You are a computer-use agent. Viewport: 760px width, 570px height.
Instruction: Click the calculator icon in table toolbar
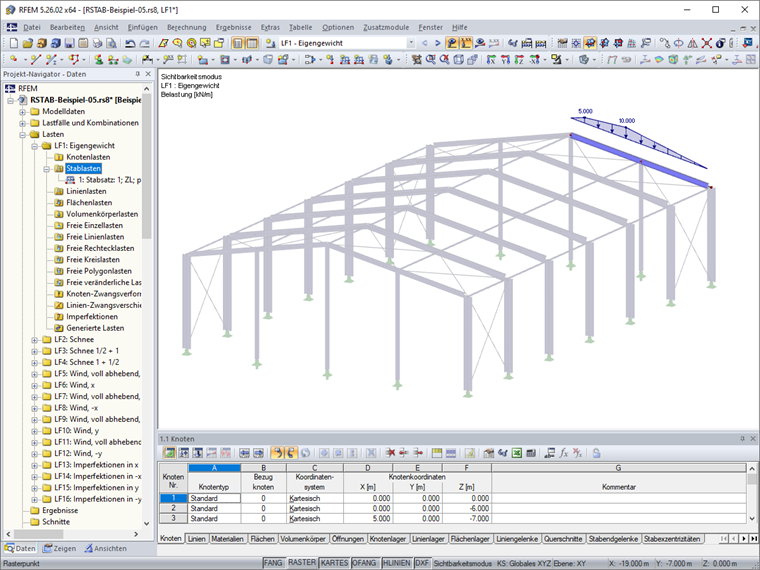(x=531, y=453)
